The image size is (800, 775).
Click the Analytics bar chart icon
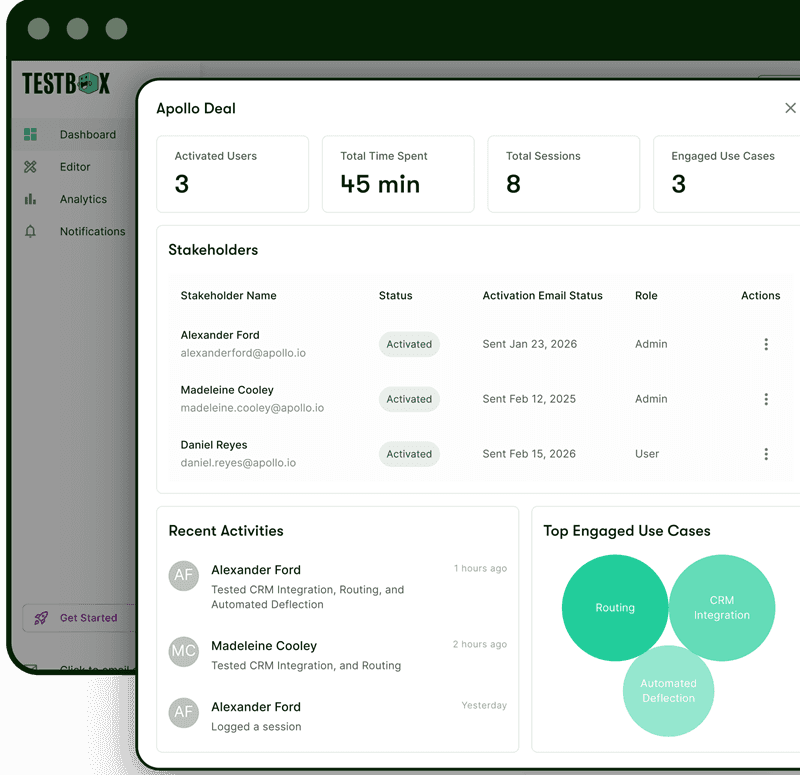point(31,199)
